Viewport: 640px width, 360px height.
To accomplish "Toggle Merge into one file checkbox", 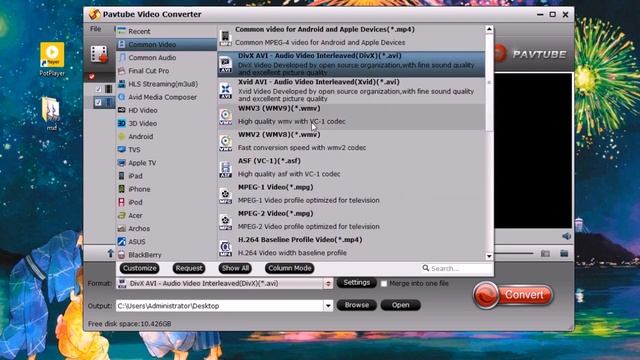I will point(384,283).
